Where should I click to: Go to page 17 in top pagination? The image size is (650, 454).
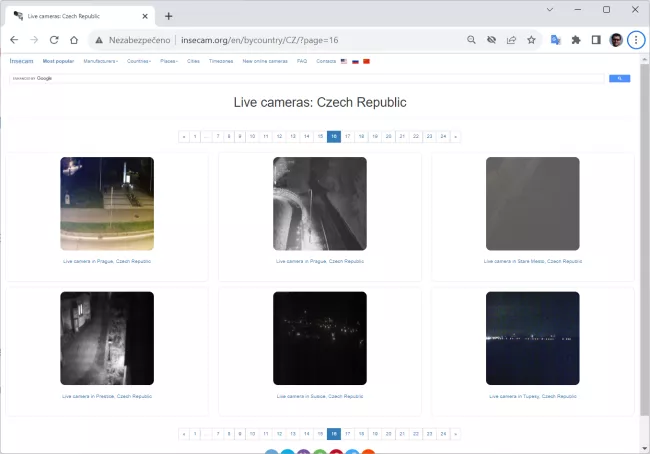point(347,136)
